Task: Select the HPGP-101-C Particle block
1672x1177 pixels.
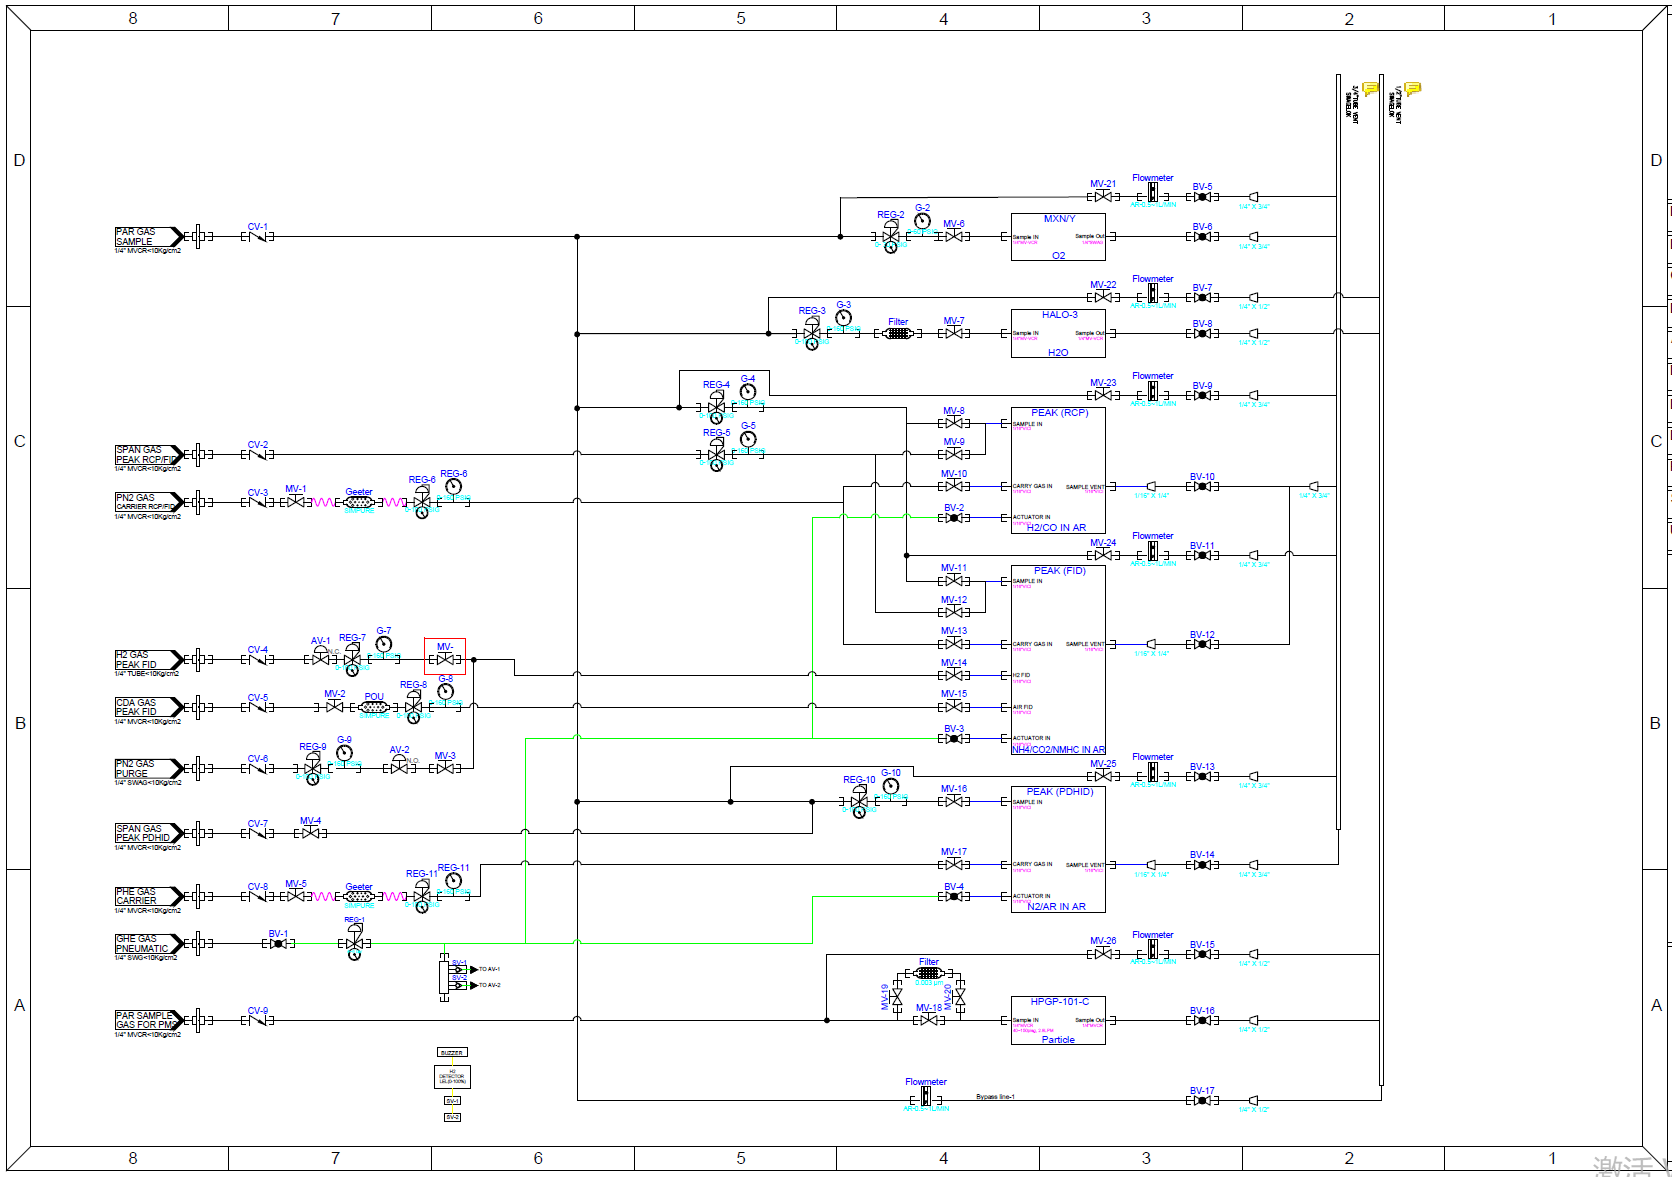Action: (x=1058, y=1020)
